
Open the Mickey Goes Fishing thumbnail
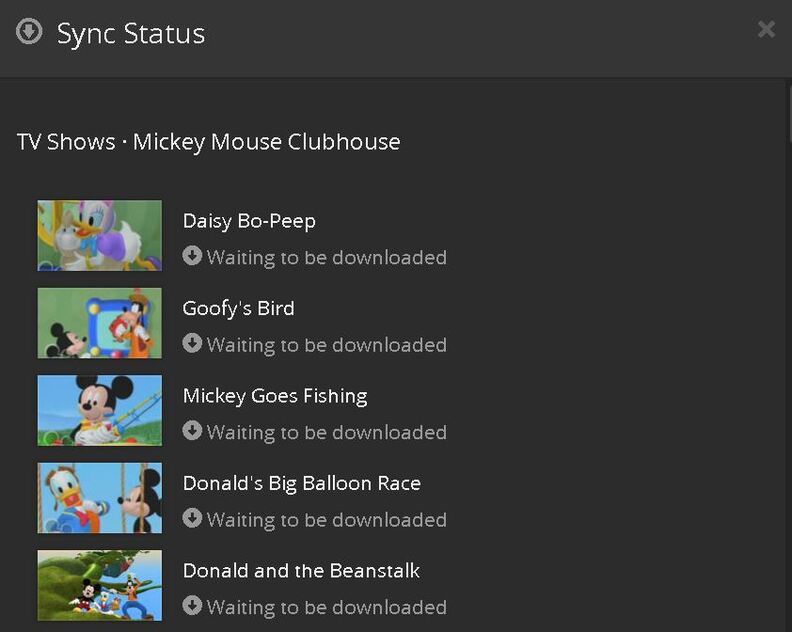pyautogui.click(x=100, y=410)
